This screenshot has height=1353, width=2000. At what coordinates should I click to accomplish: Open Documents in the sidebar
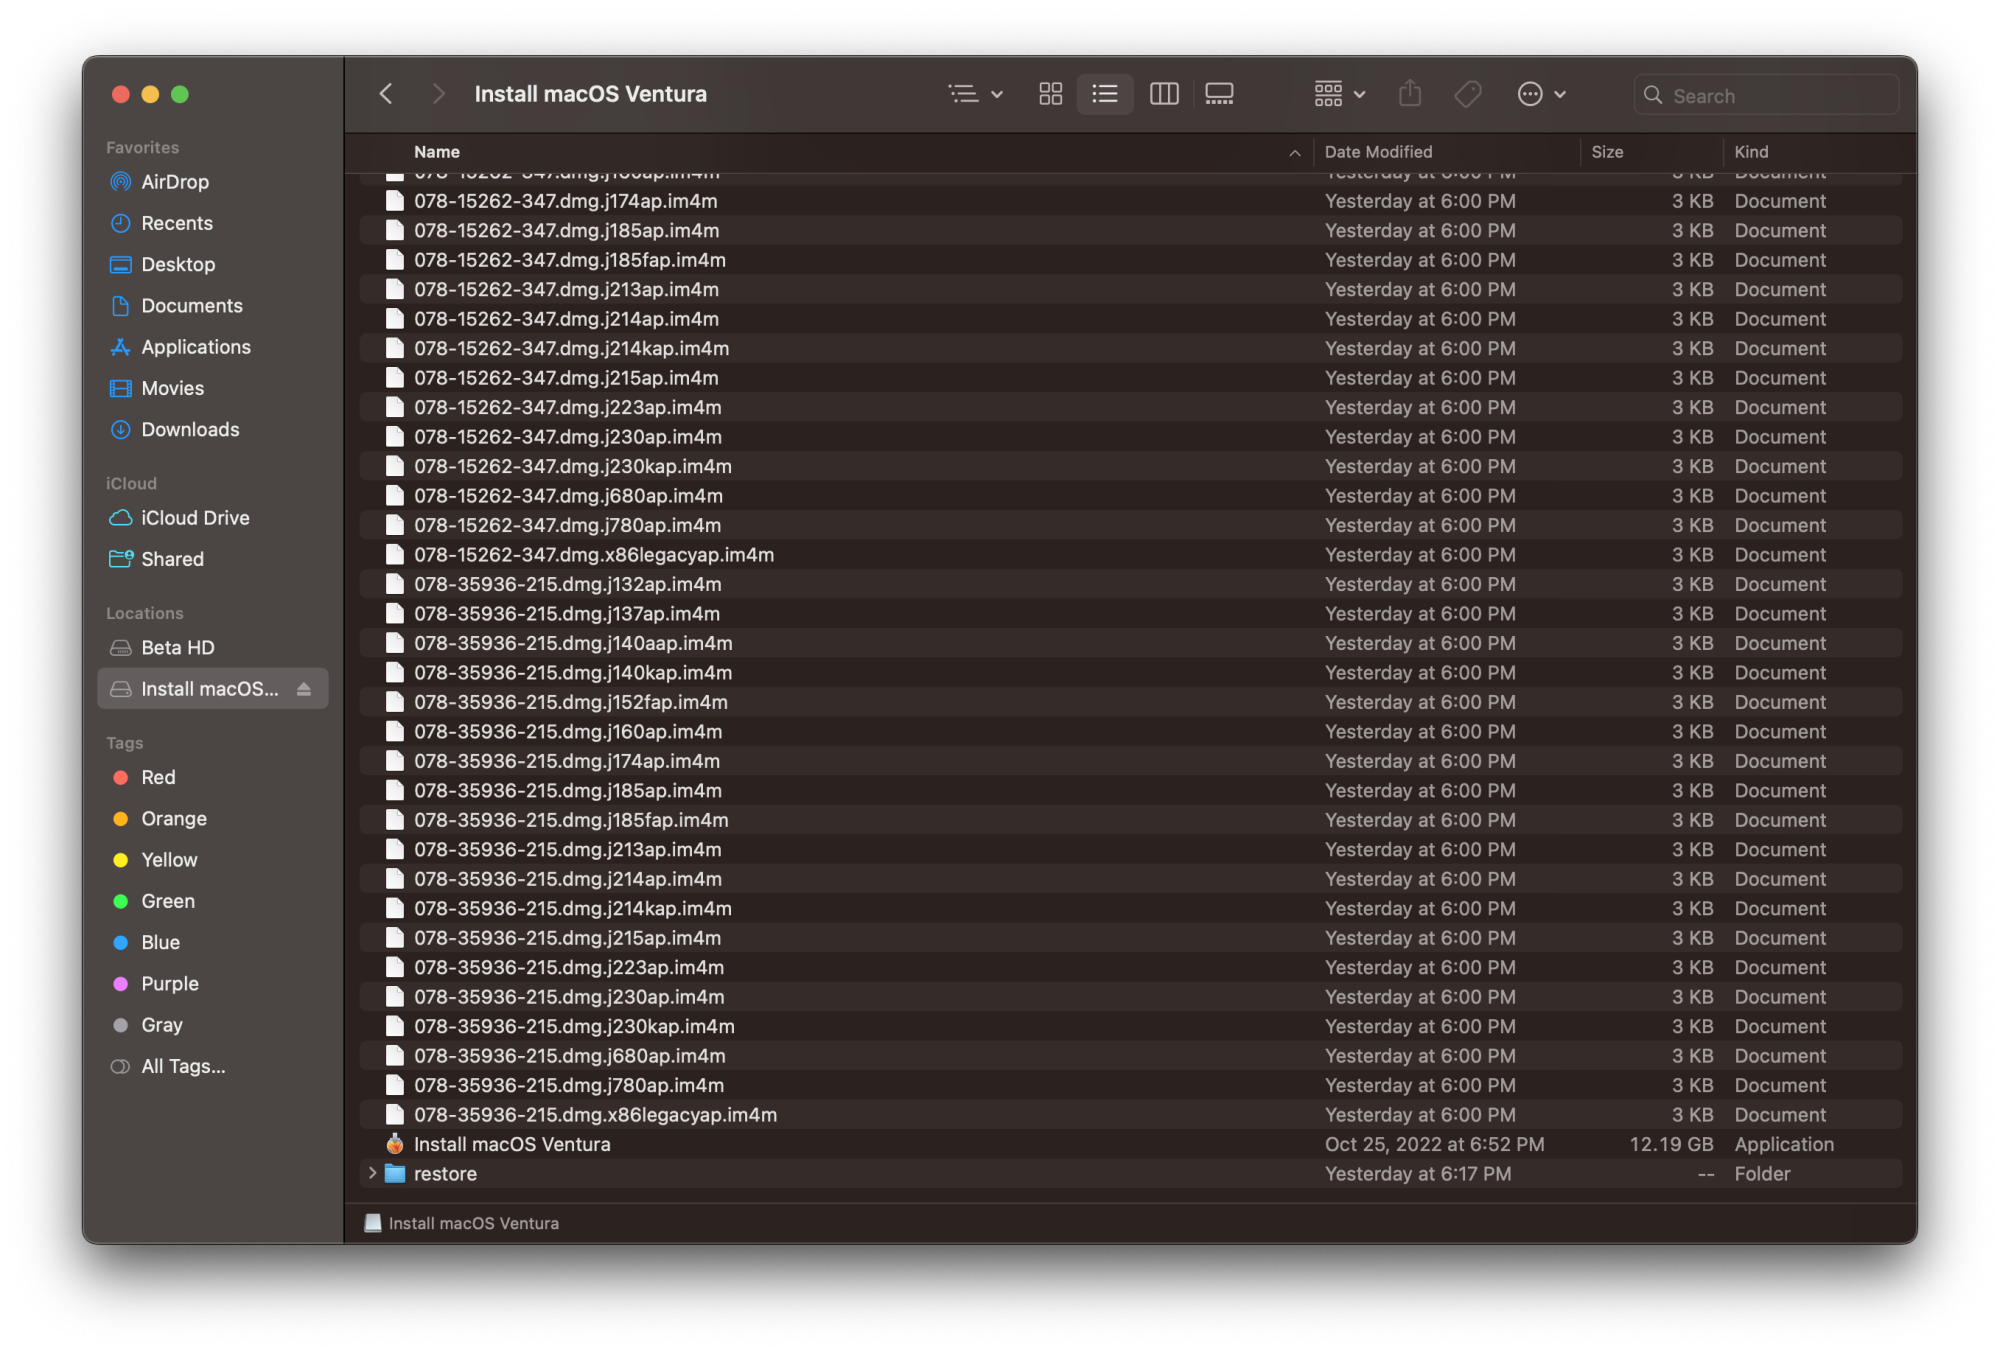pyautogui.click(x=212, y=306)
